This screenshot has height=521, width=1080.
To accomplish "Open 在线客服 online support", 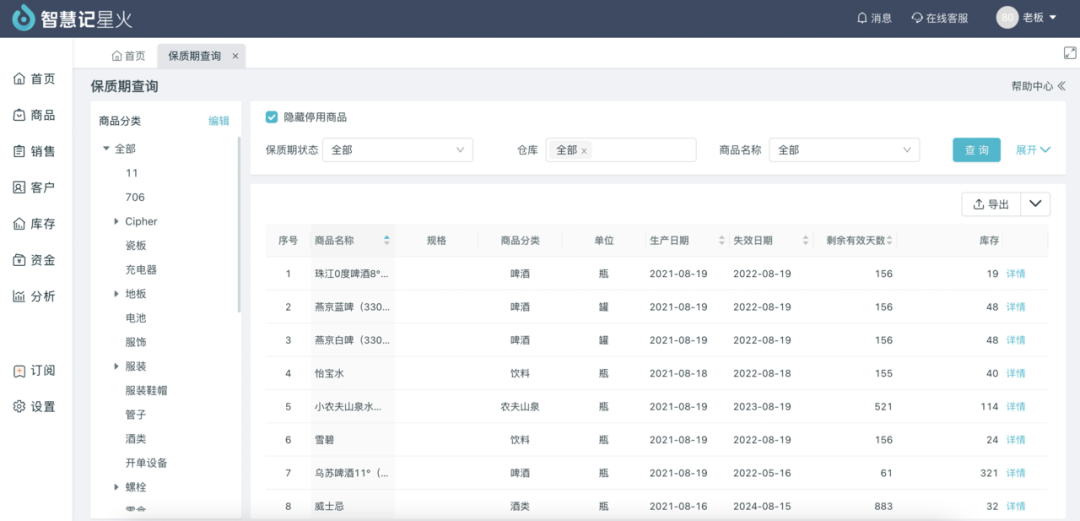I will [x=939, y=18].
